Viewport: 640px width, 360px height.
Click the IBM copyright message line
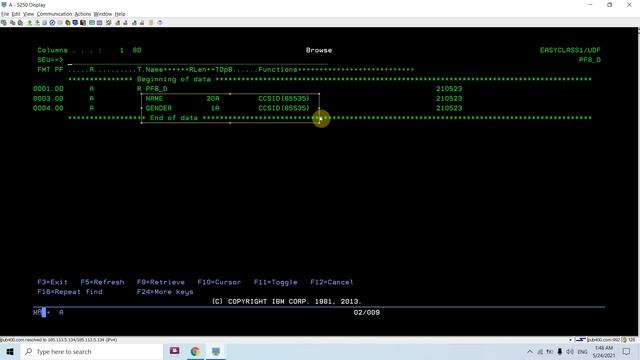coord(287,302)
